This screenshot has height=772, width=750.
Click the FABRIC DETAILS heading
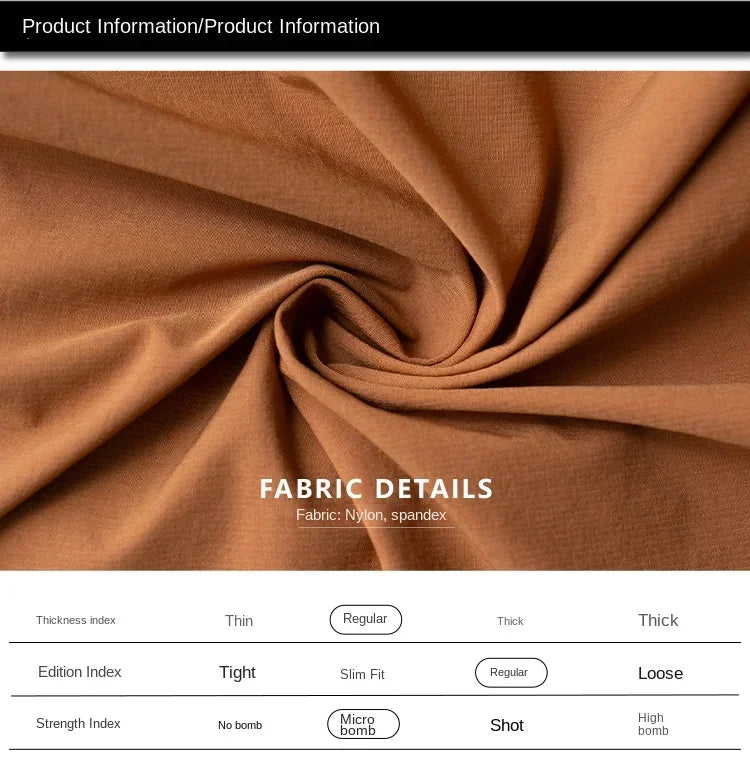376,489
